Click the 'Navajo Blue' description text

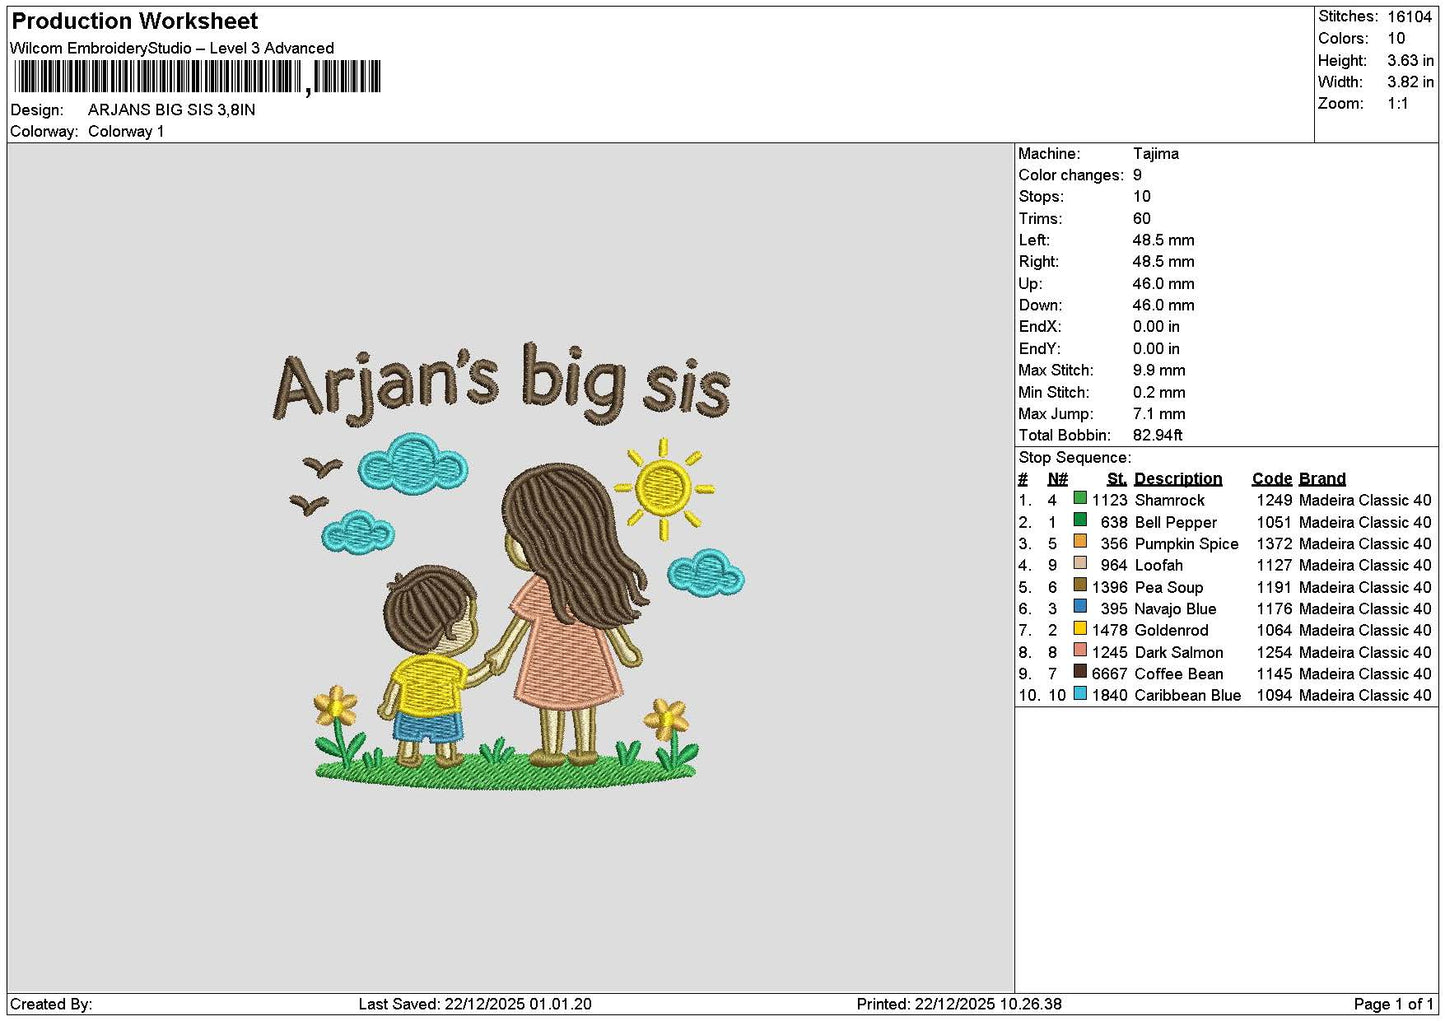tap(1176, 609)
